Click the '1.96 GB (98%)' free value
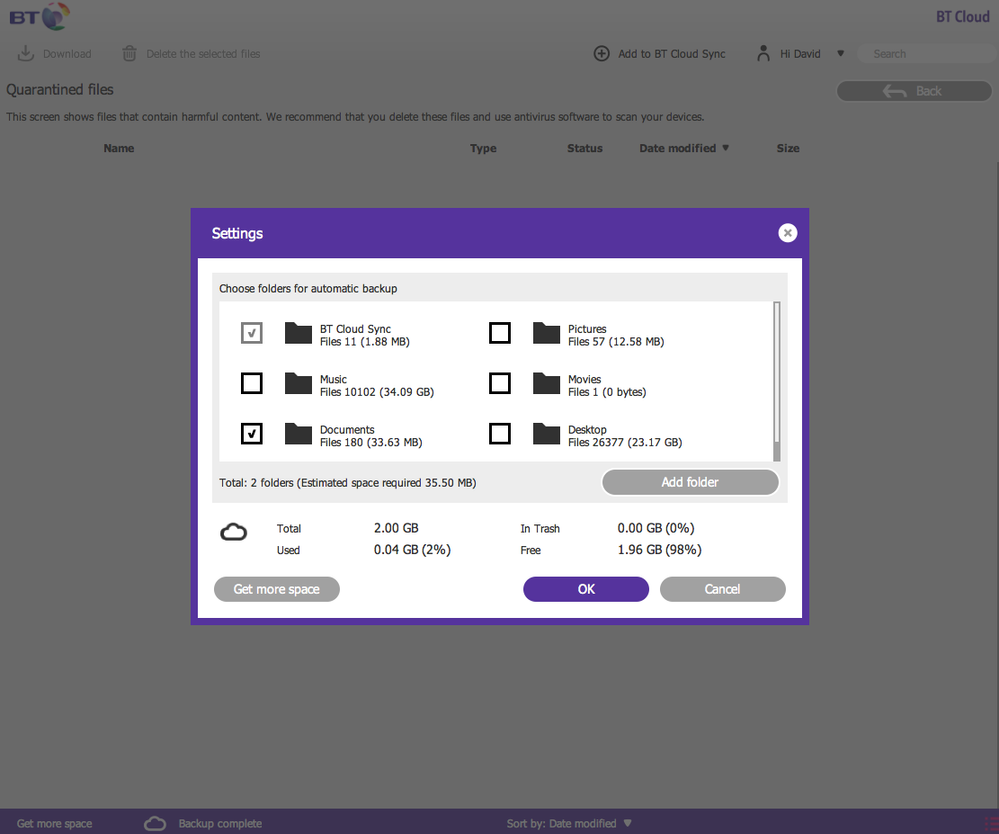The height and width of the screenshot is (834, 999). [x=659, y=549]
